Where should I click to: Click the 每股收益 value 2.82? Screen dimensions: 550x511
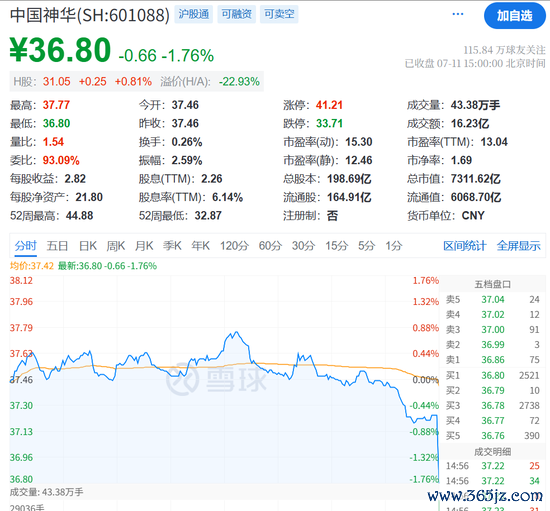[x=75, y=179]
